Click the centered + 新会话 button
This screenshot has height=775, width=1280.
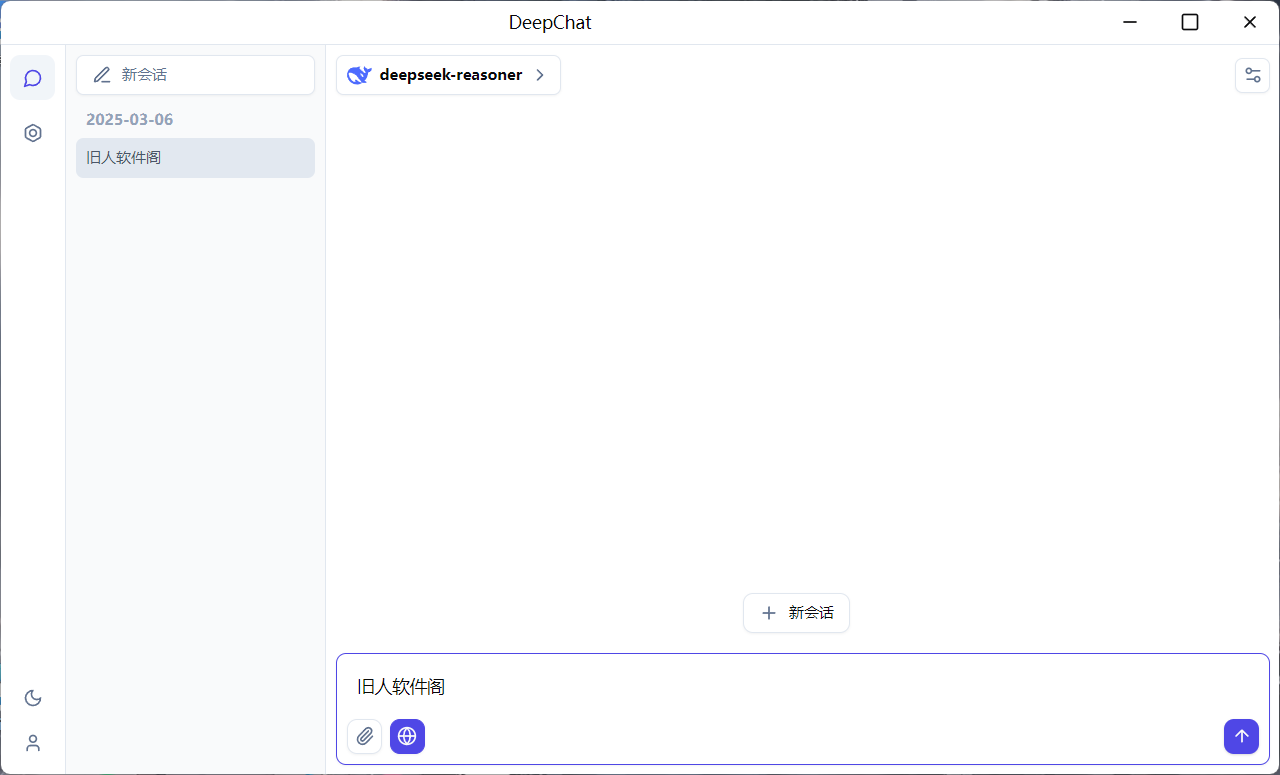coord(796,613)
